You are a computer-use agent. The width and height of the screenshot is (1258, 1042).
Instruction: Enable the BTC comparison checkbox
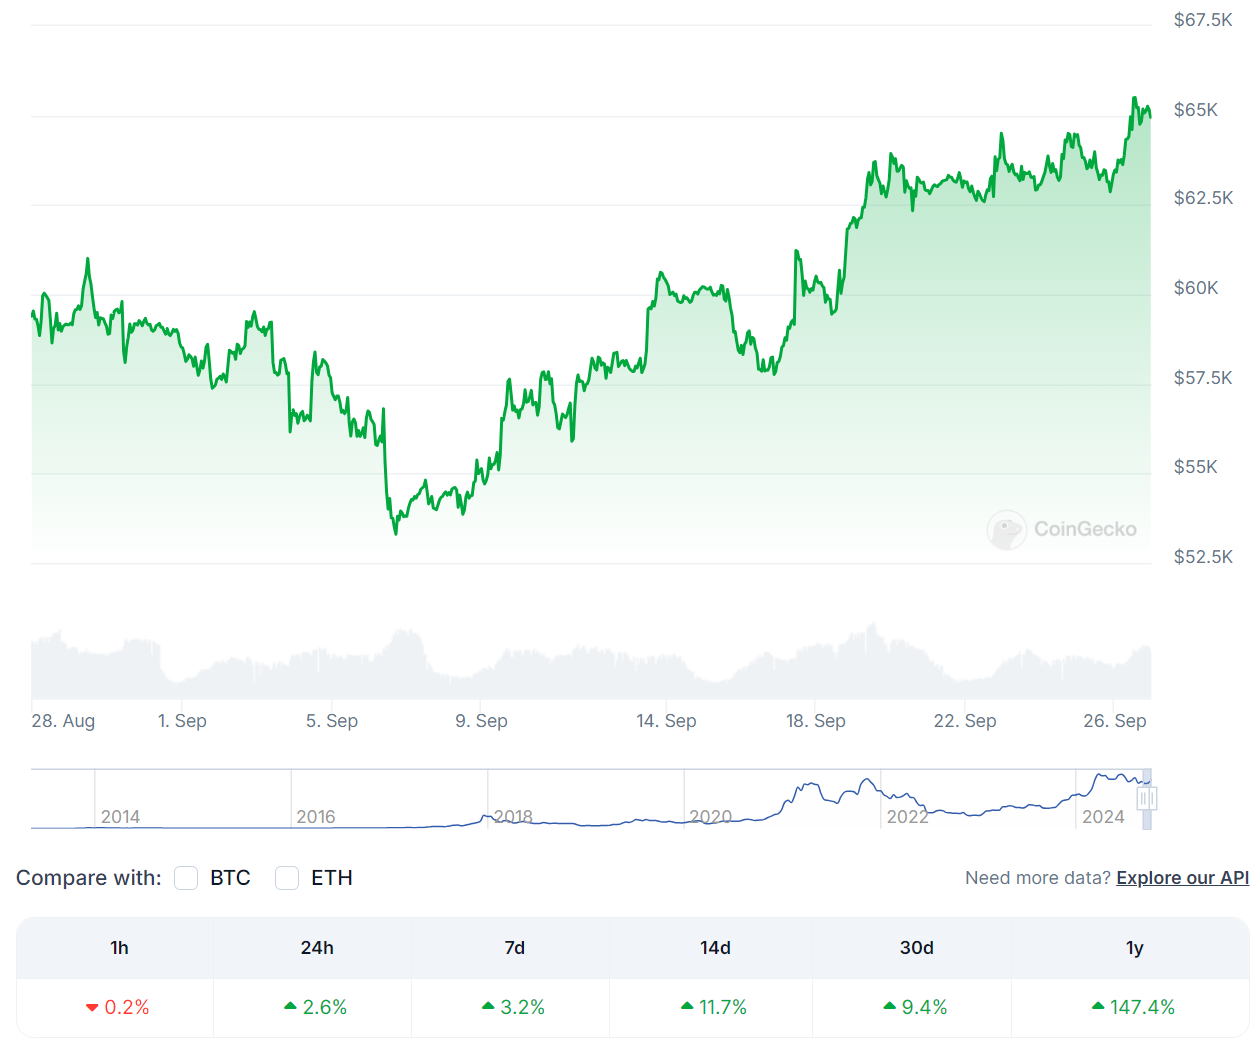pos(186,878)
